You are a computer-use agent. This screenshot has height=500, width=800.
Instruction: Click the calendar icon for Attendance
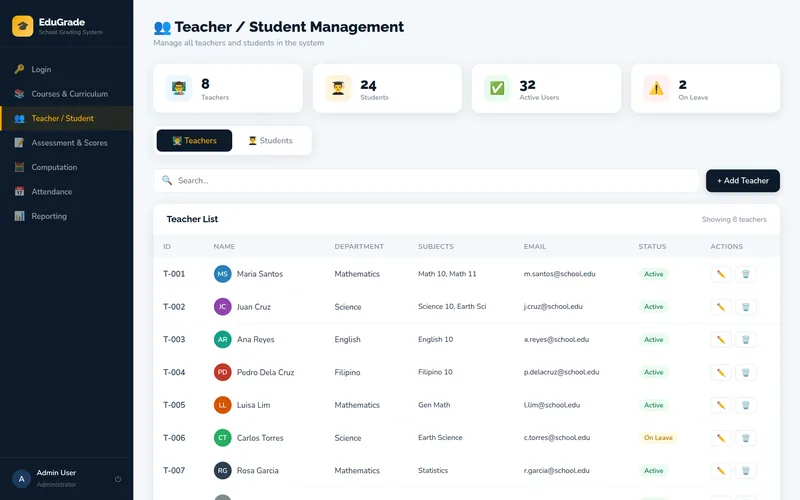point(19,191)
